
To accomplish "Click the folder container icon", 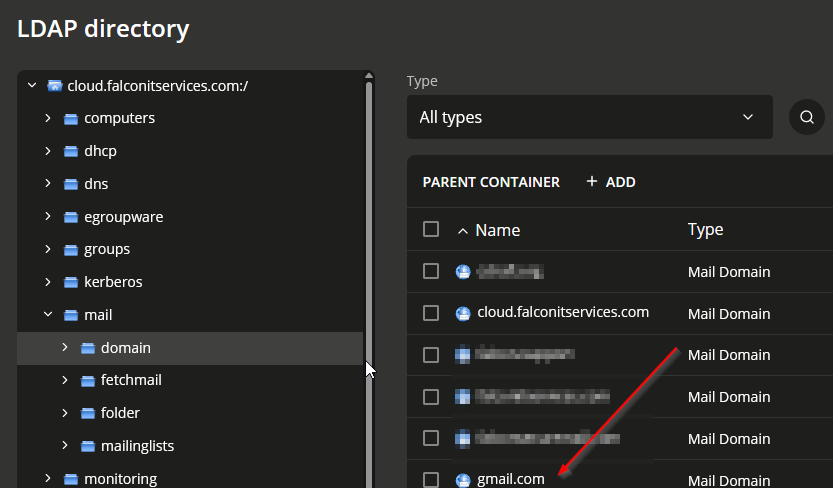I will click(x=88, y=414).
